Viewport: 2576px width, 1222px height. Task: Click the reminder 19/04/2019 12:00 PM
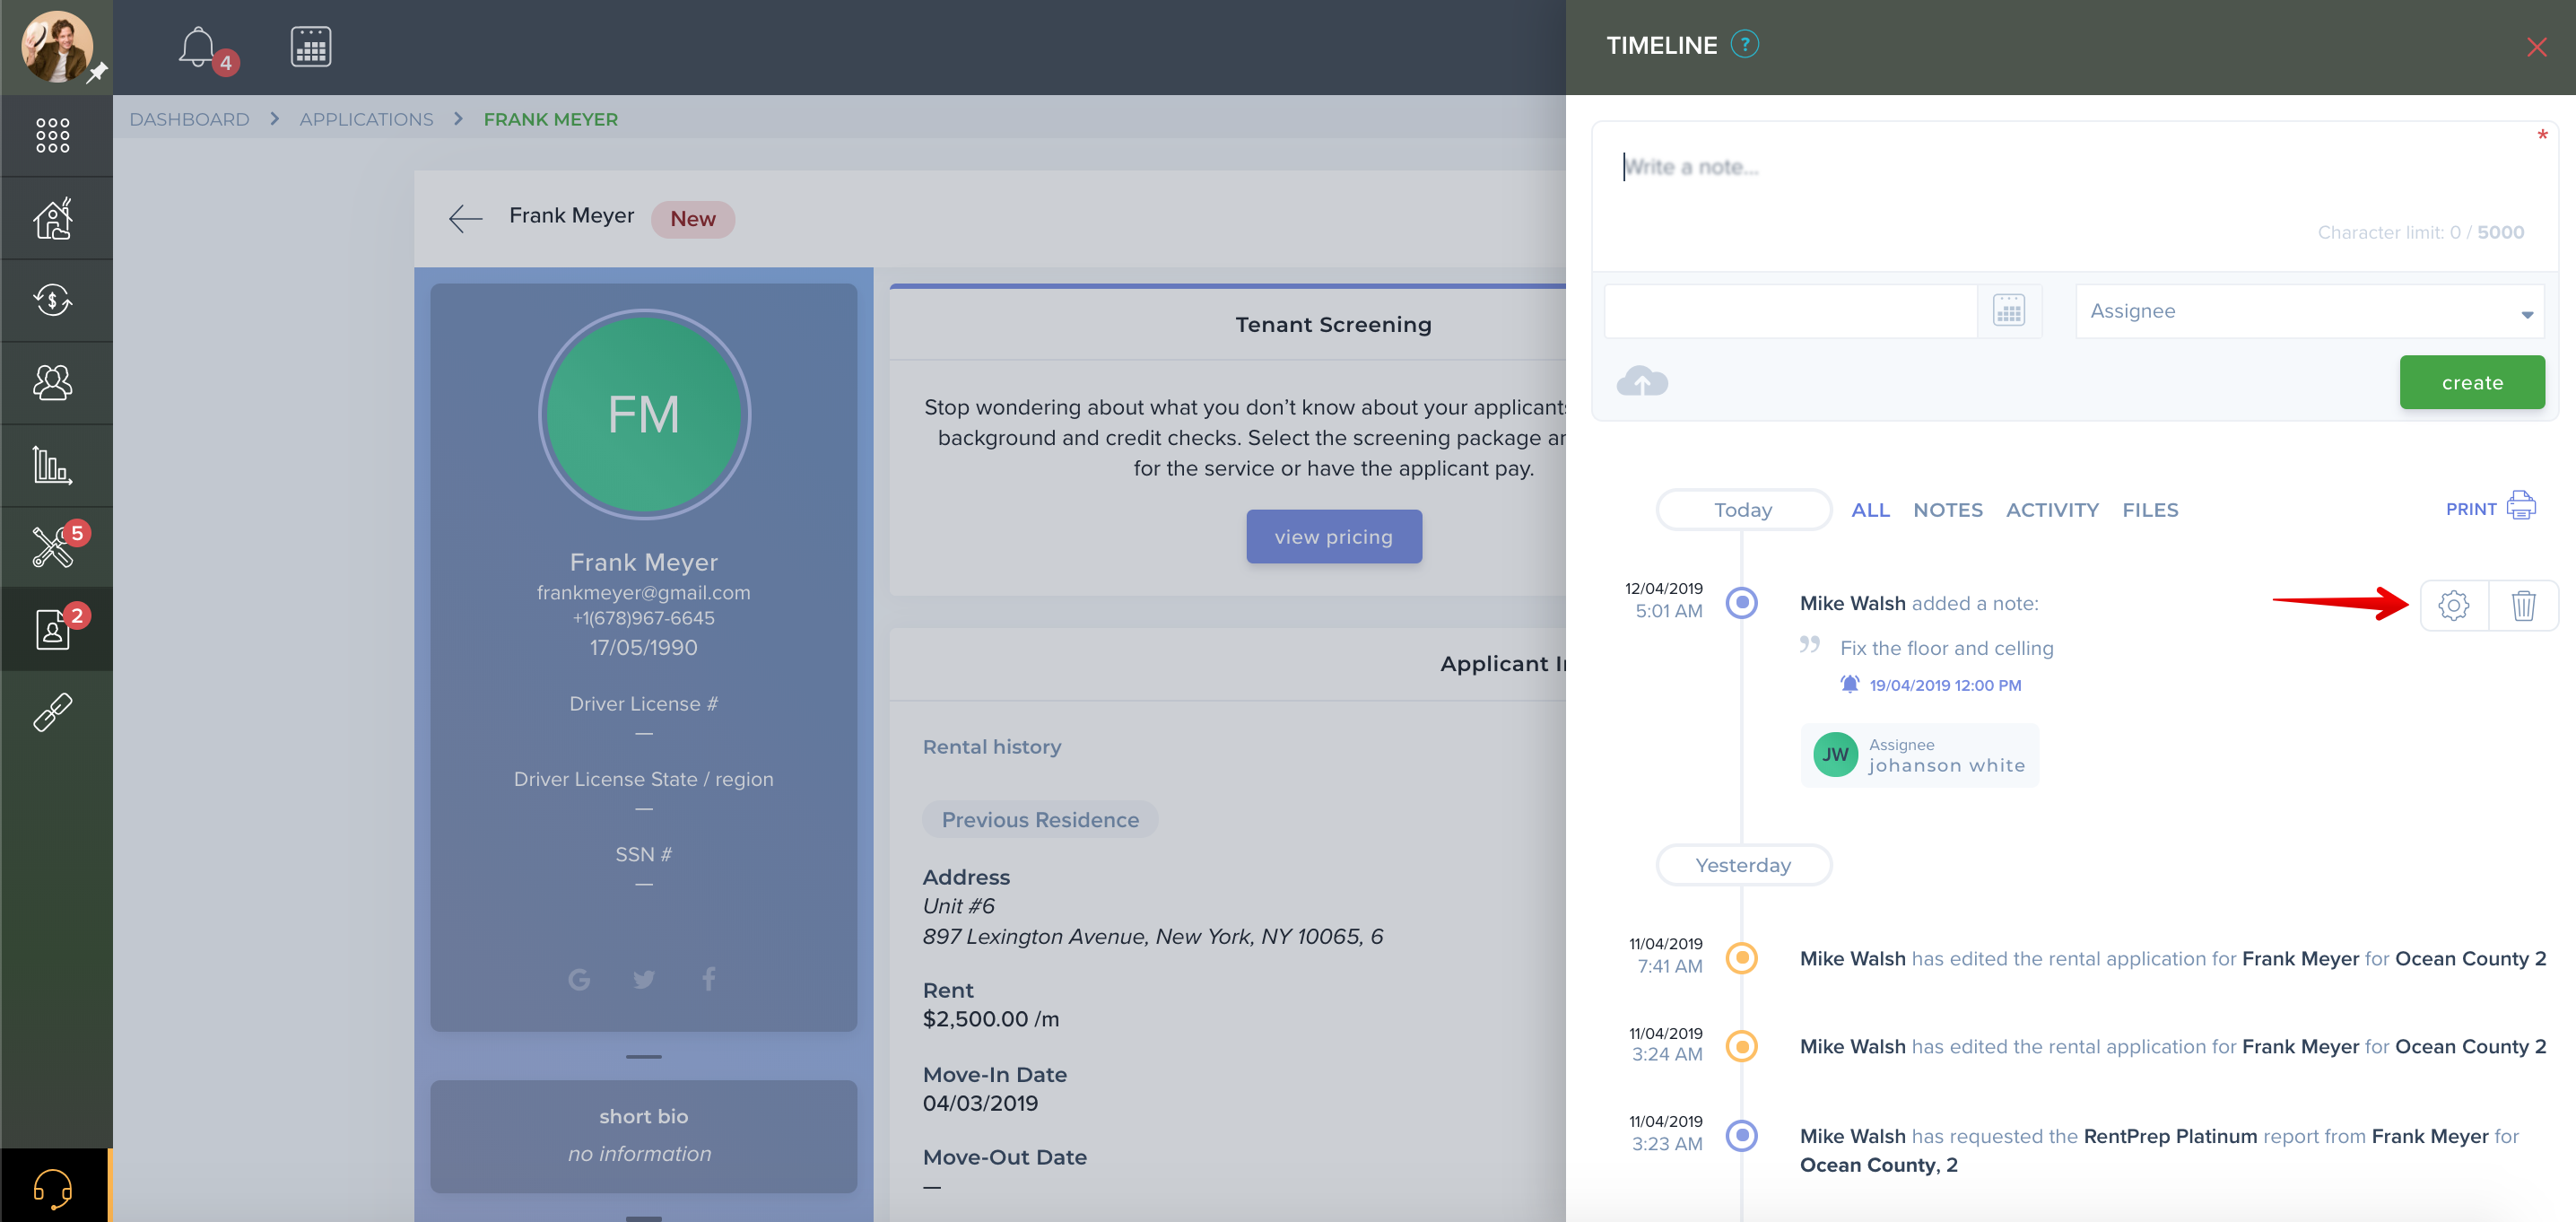point(1945,685)
